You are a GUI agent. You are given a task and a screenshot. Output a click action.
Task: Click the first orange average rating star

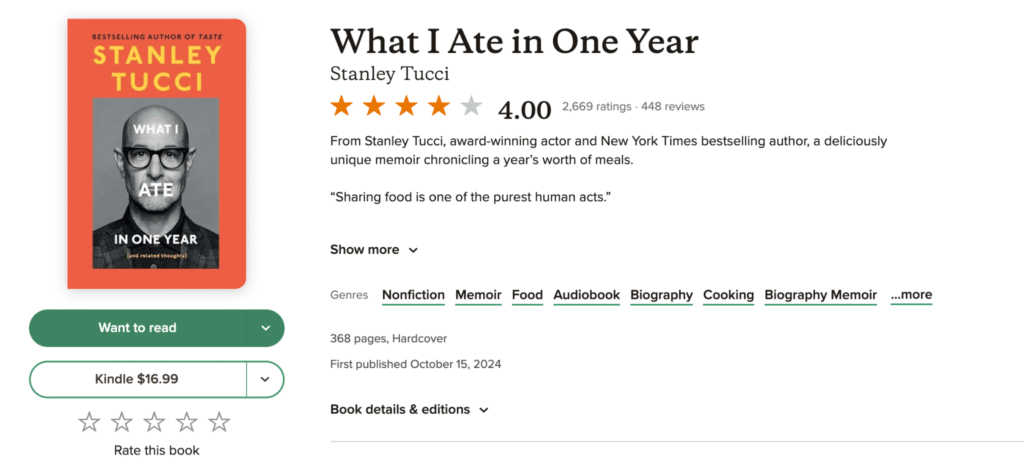pos(341,106)
